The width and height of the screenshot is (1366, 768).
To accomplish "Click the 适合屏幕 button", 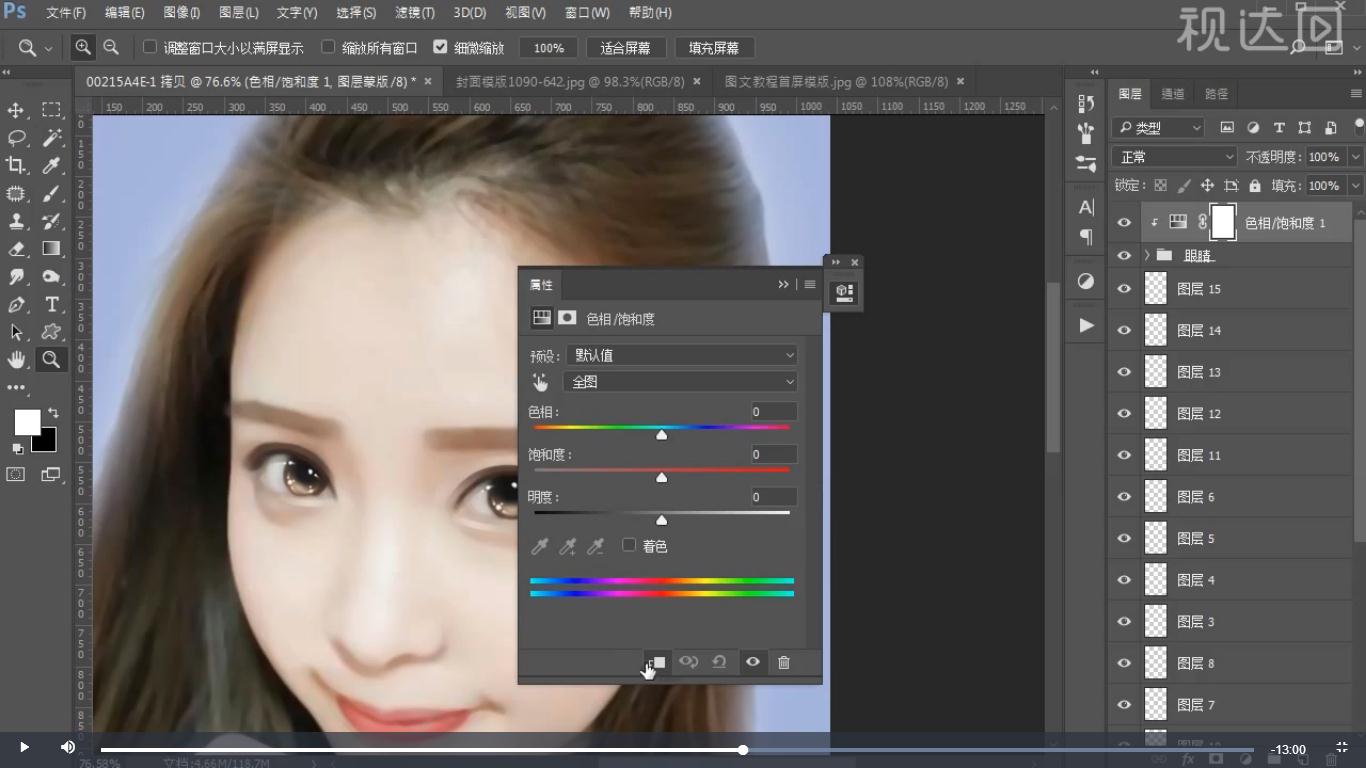I will click(x=626, y=48).
